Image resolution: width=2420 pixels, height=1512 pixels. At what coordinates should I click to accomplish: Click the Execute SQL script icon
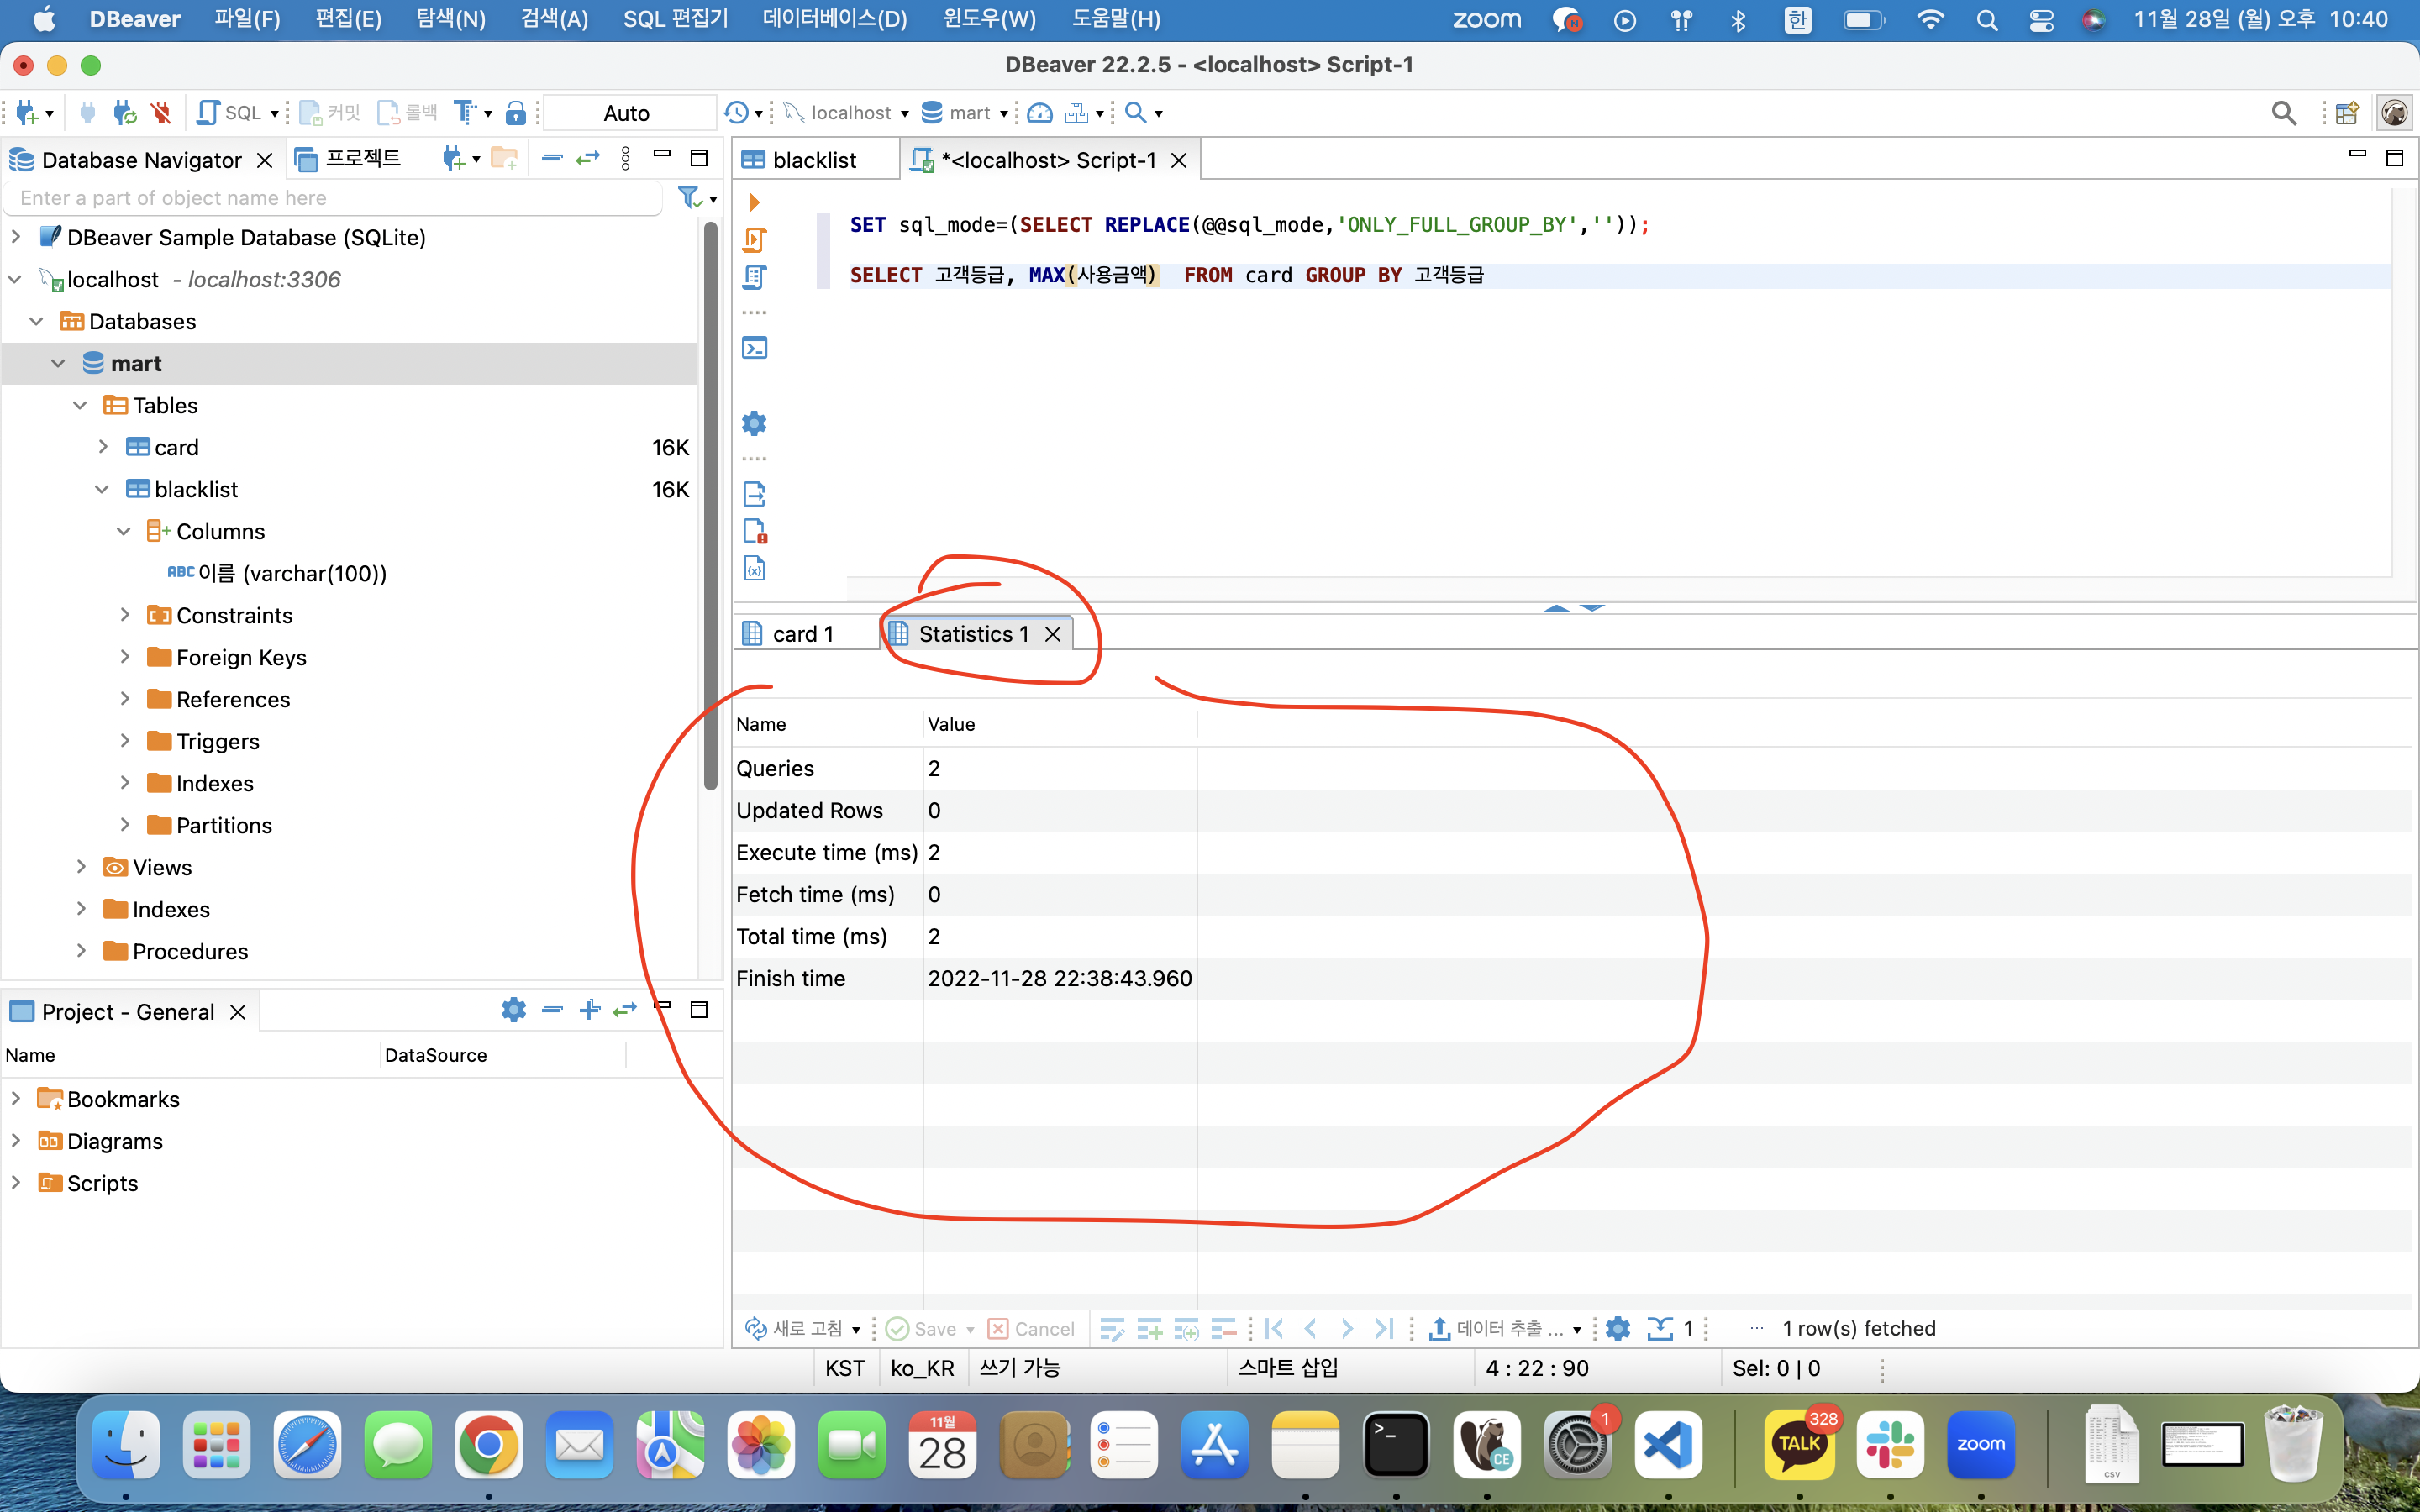coord(754,240)
